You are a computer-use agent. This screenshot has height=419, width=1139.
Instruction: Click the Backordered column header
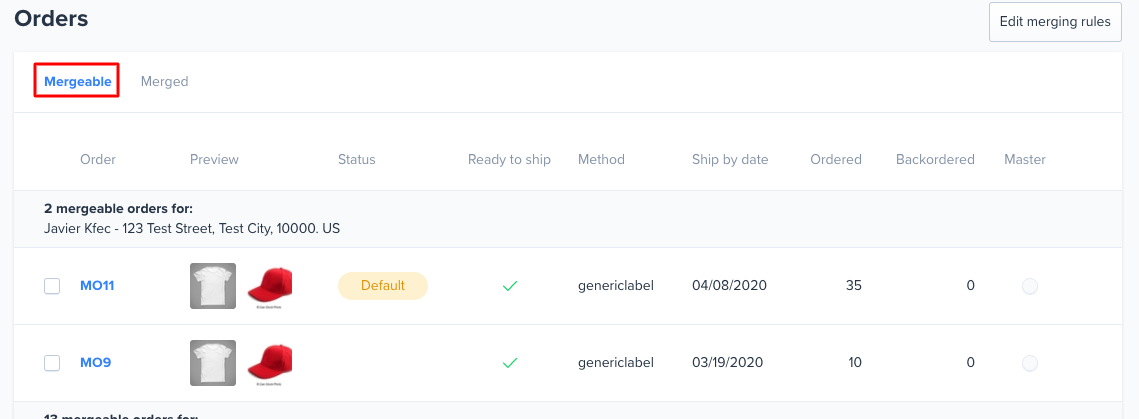pyautogui.click(x=935, y=159)
